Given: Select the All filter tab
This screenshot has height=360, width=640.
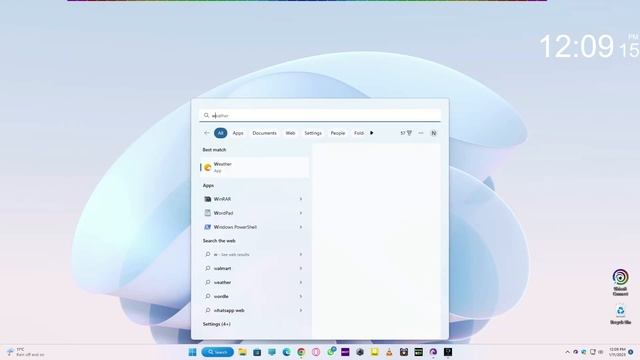Looking at the screenshot, I should tap(220, 133).
